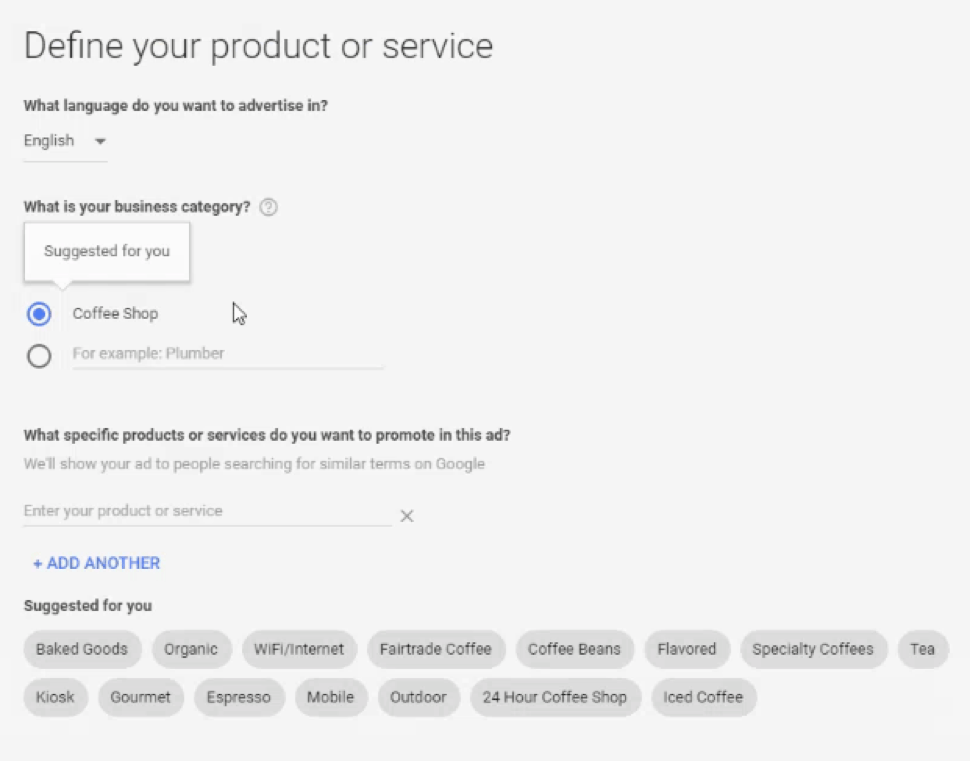
Task: Add the Coffee Beans suggestion
Action: point(574,649)
